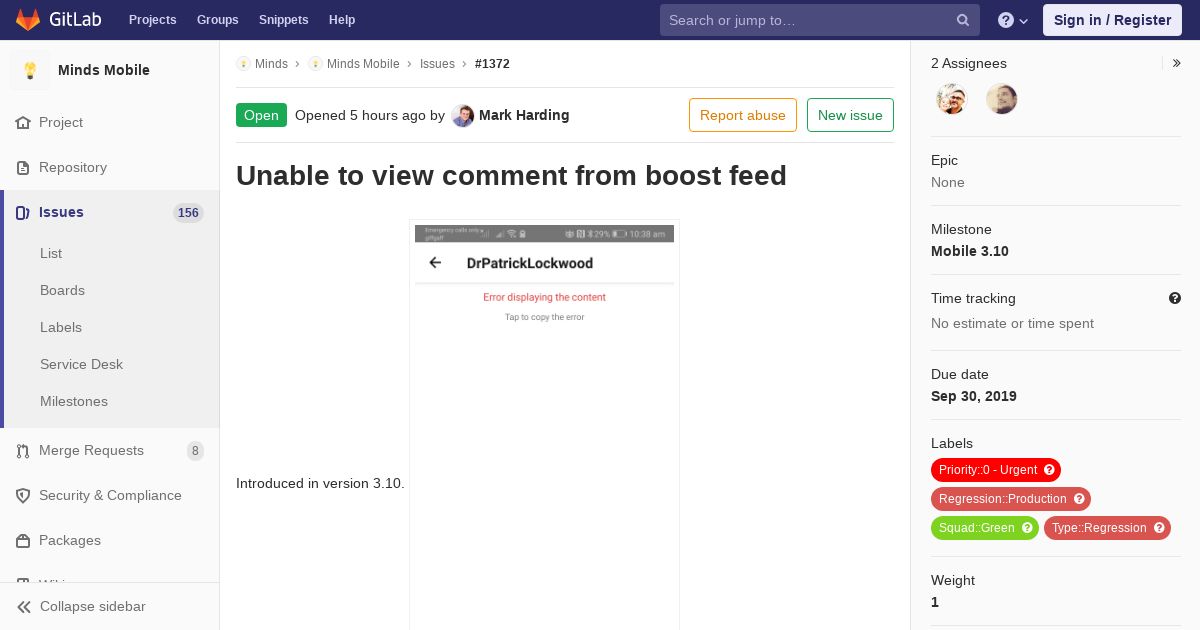Click help icon on Priority::0 label

[x=1049, y=470]
